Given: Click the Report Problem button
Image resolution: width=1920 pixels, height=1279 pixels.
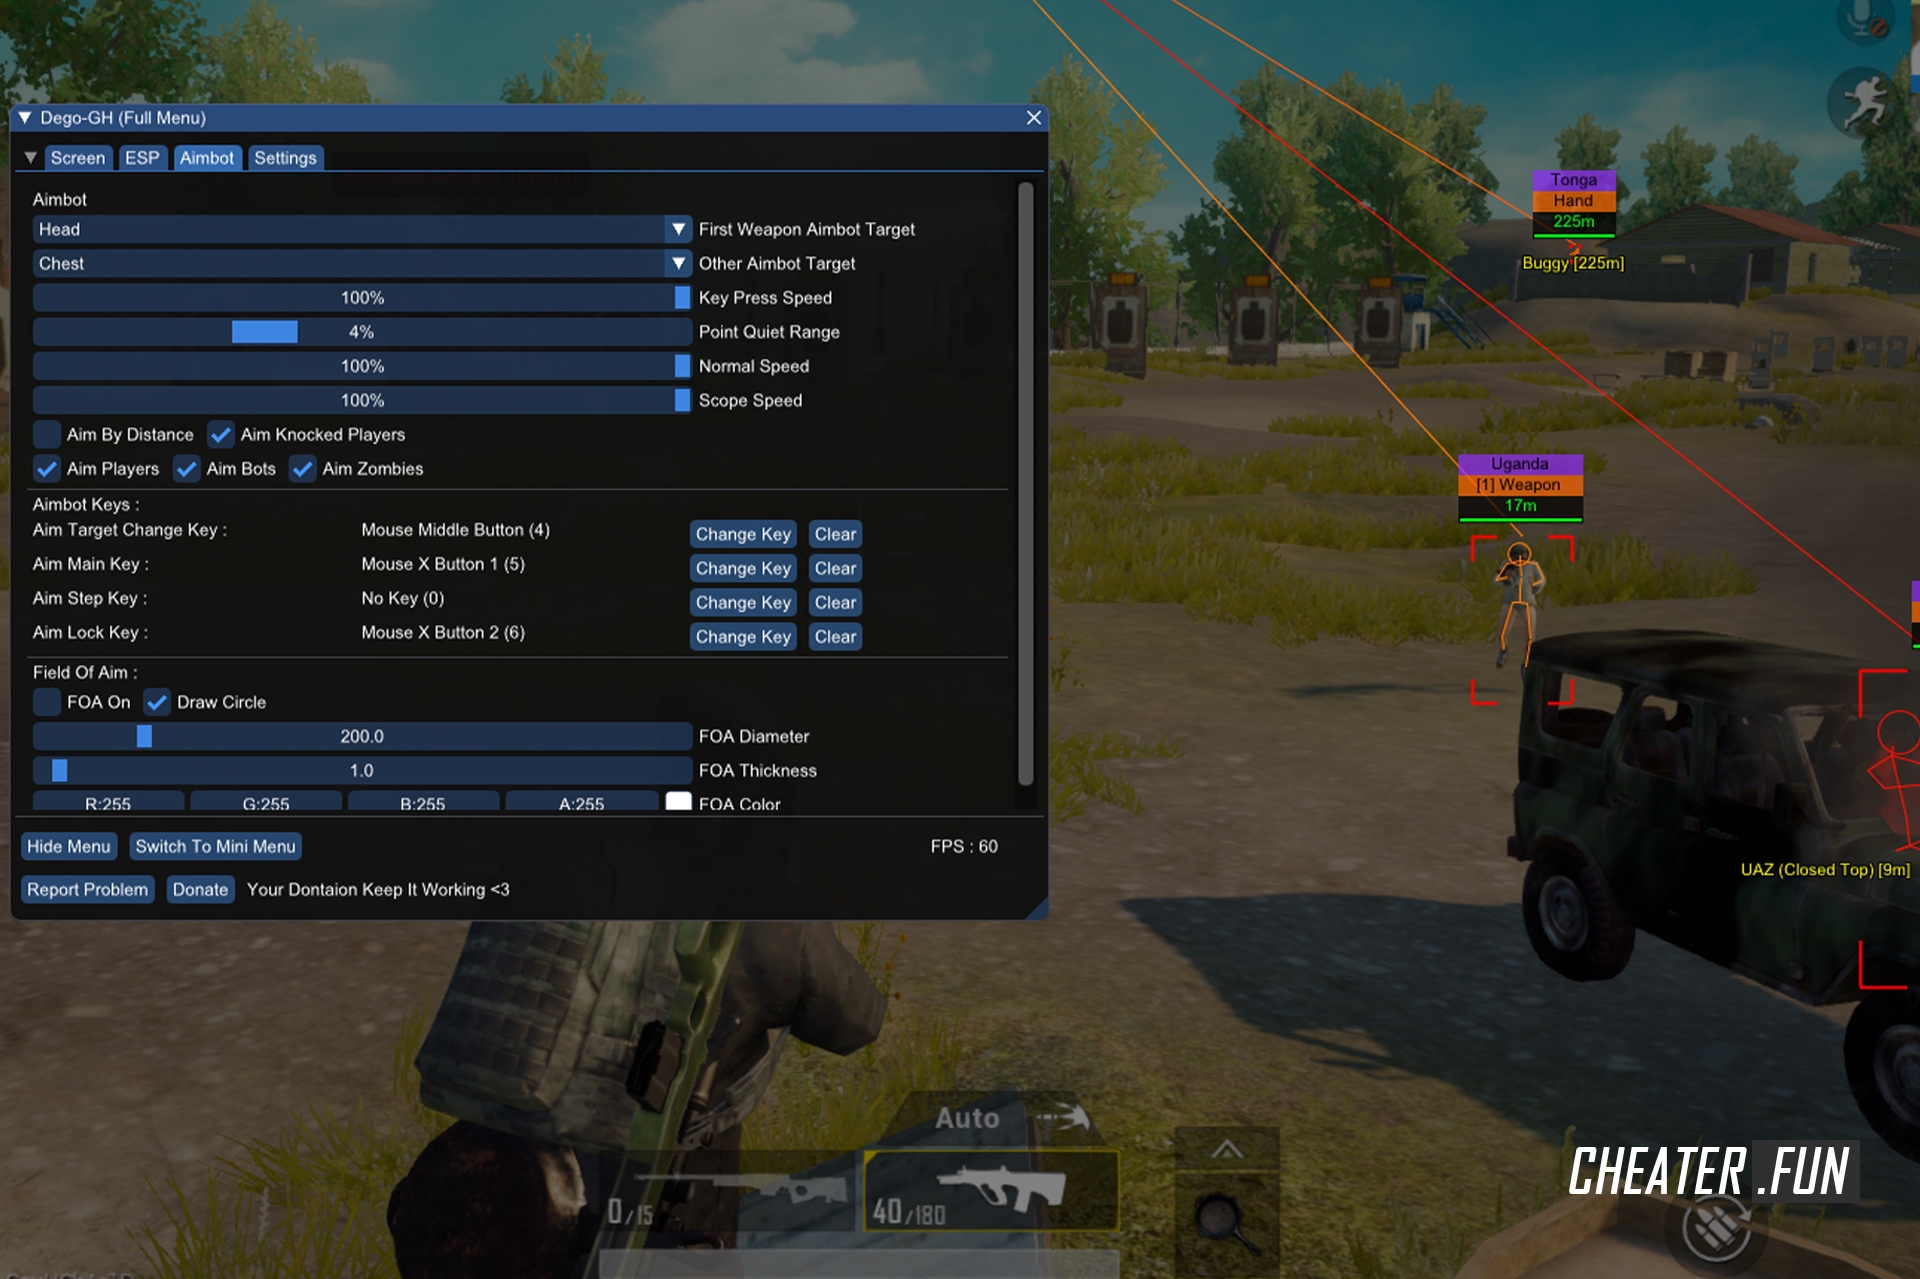Looking at the screenshot, I should click(x=87, y=889).
